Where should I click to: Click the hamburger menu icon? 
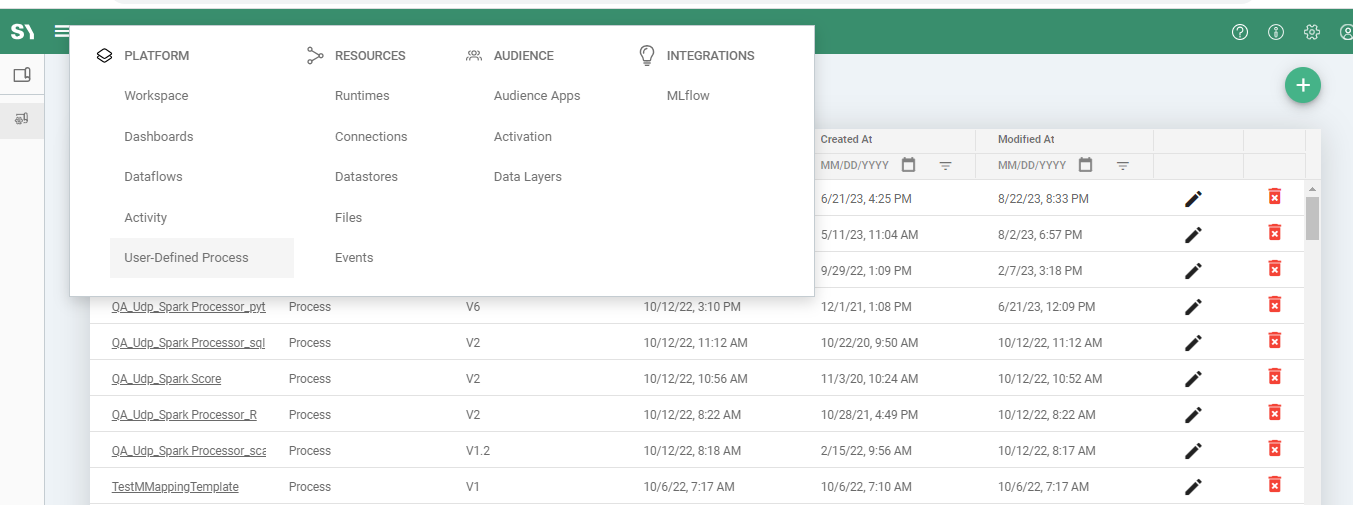click(x=63, y=32)
